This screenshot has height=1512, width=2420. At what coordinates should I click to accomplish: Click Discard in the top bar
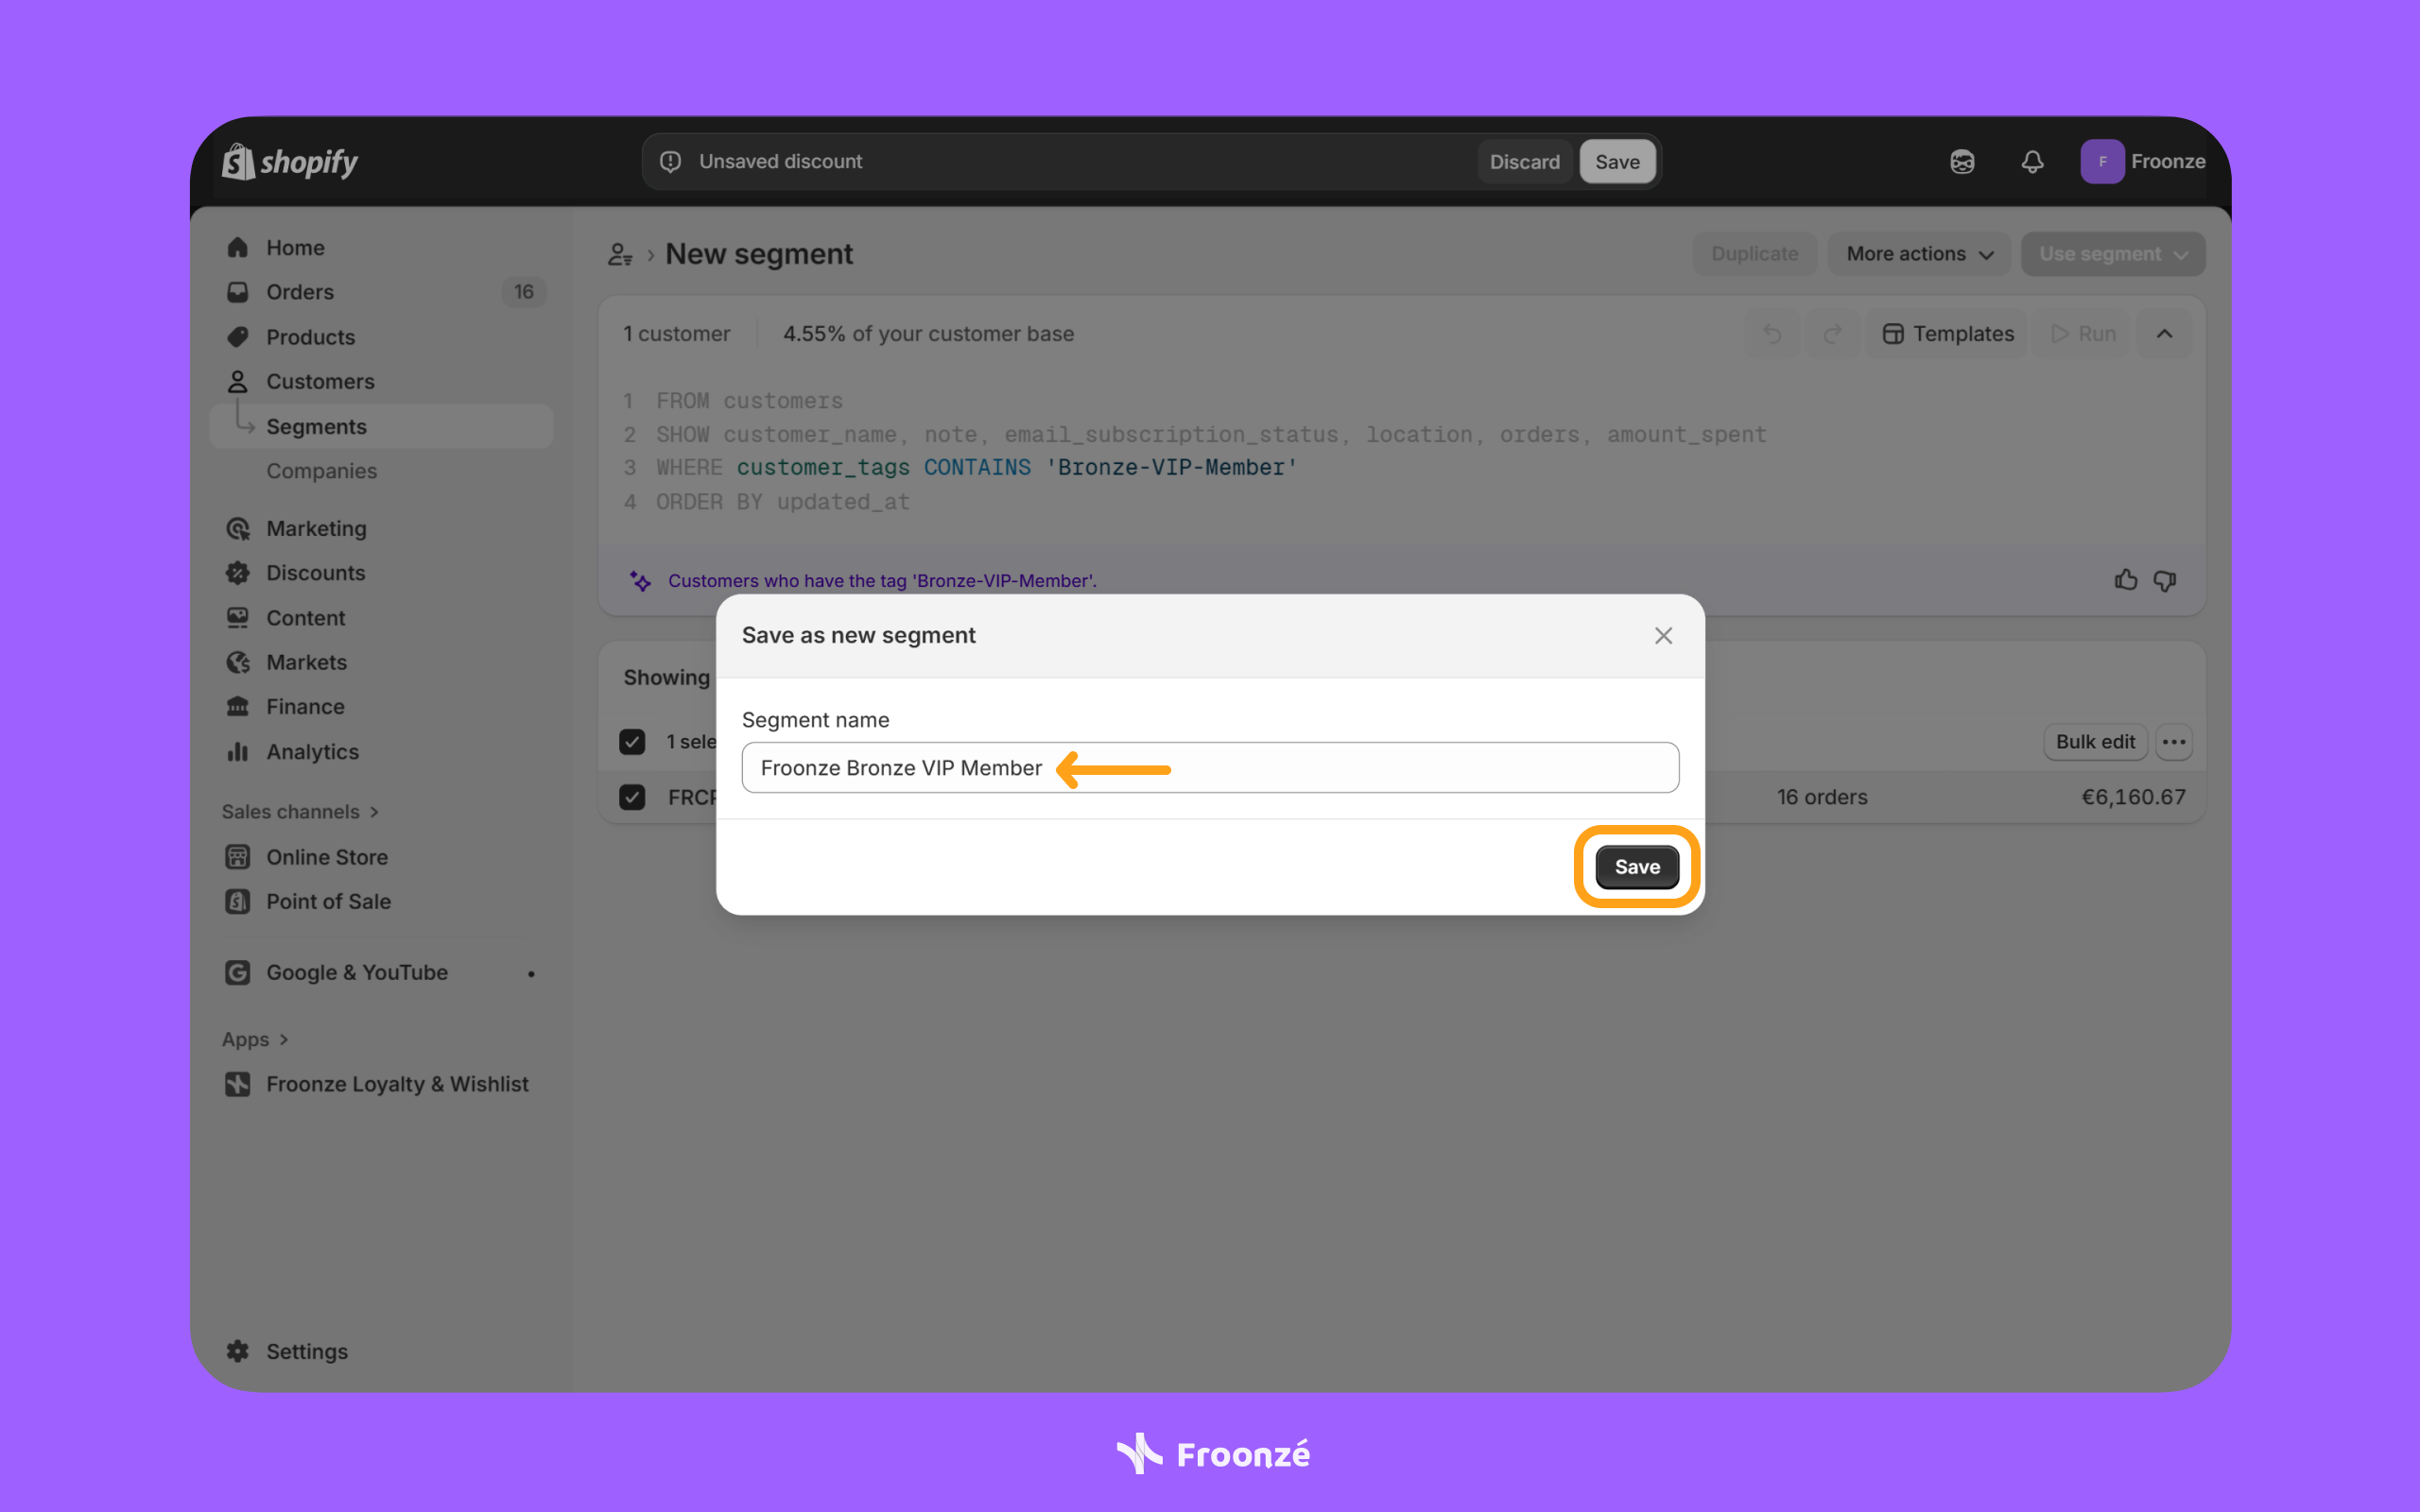pyautogui.click(x=1524, y=162)
